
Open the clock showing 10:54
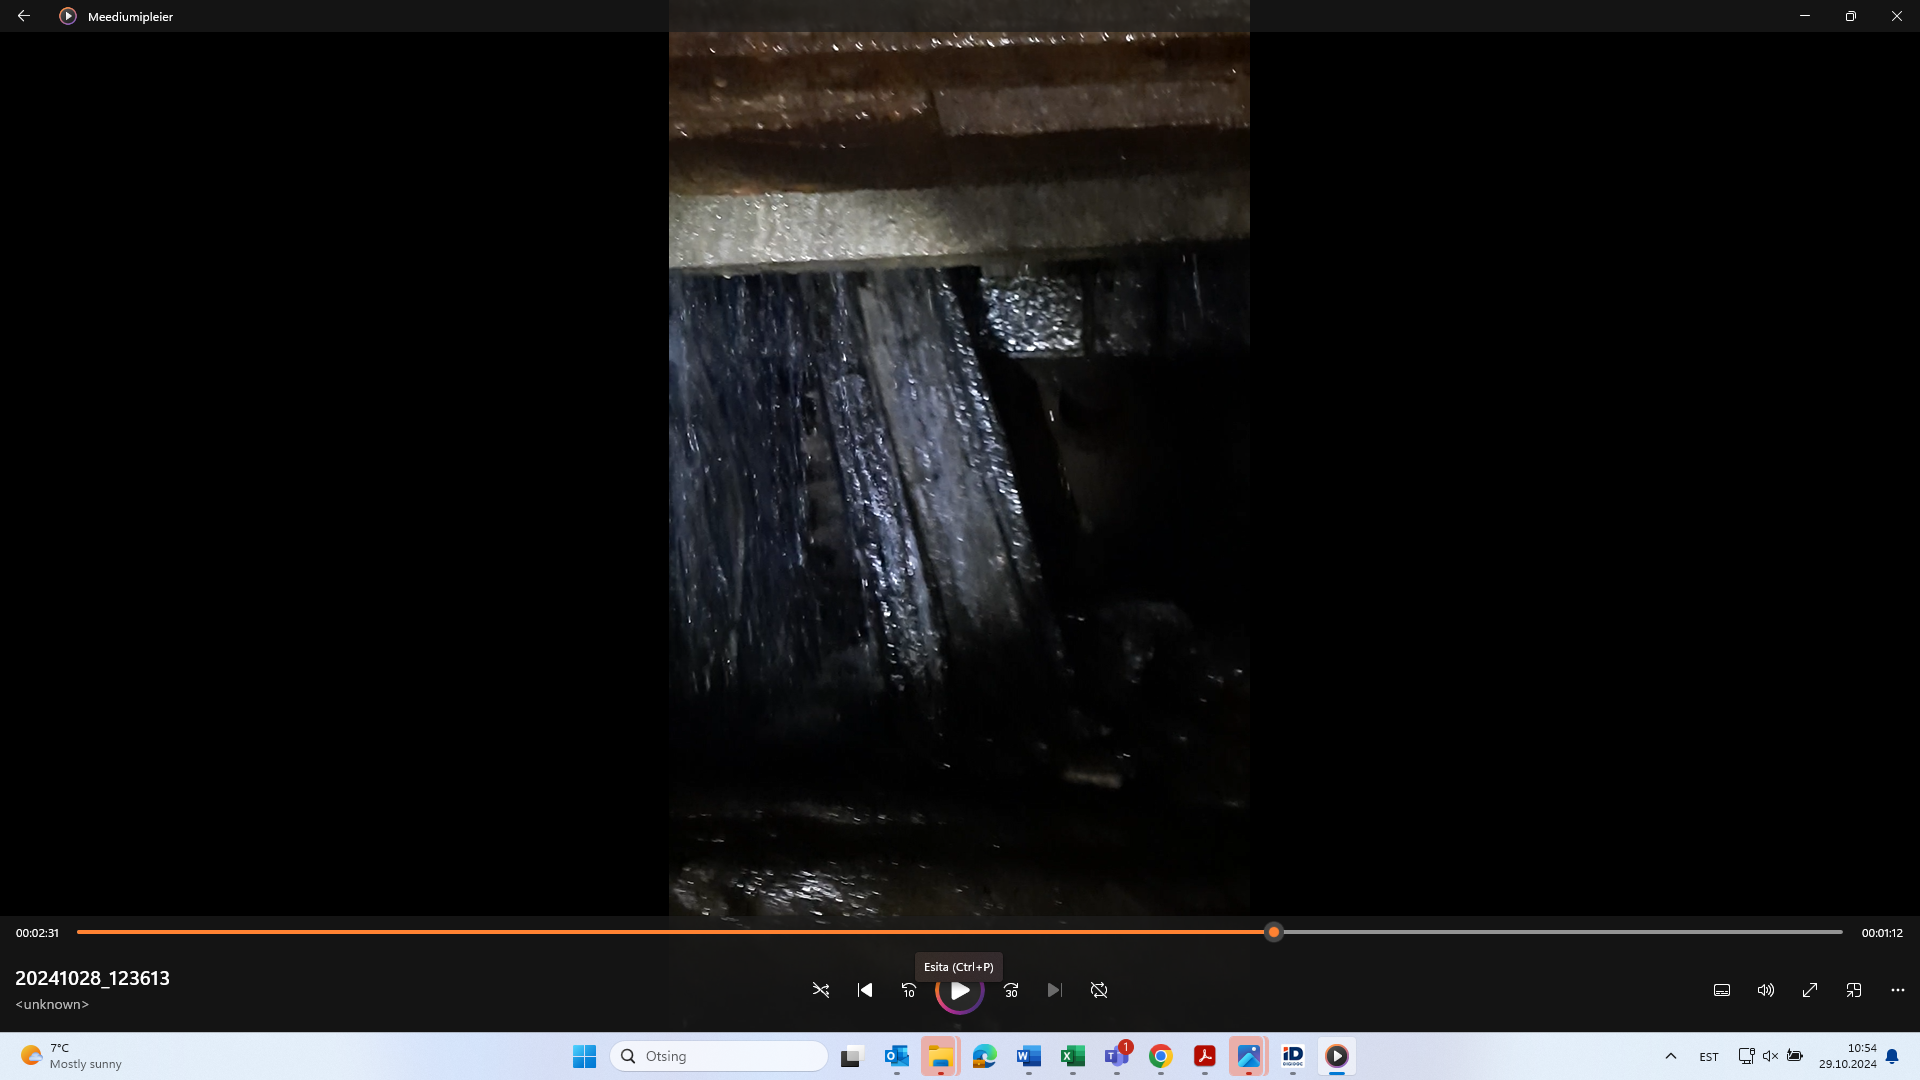coord(1847,1056)
